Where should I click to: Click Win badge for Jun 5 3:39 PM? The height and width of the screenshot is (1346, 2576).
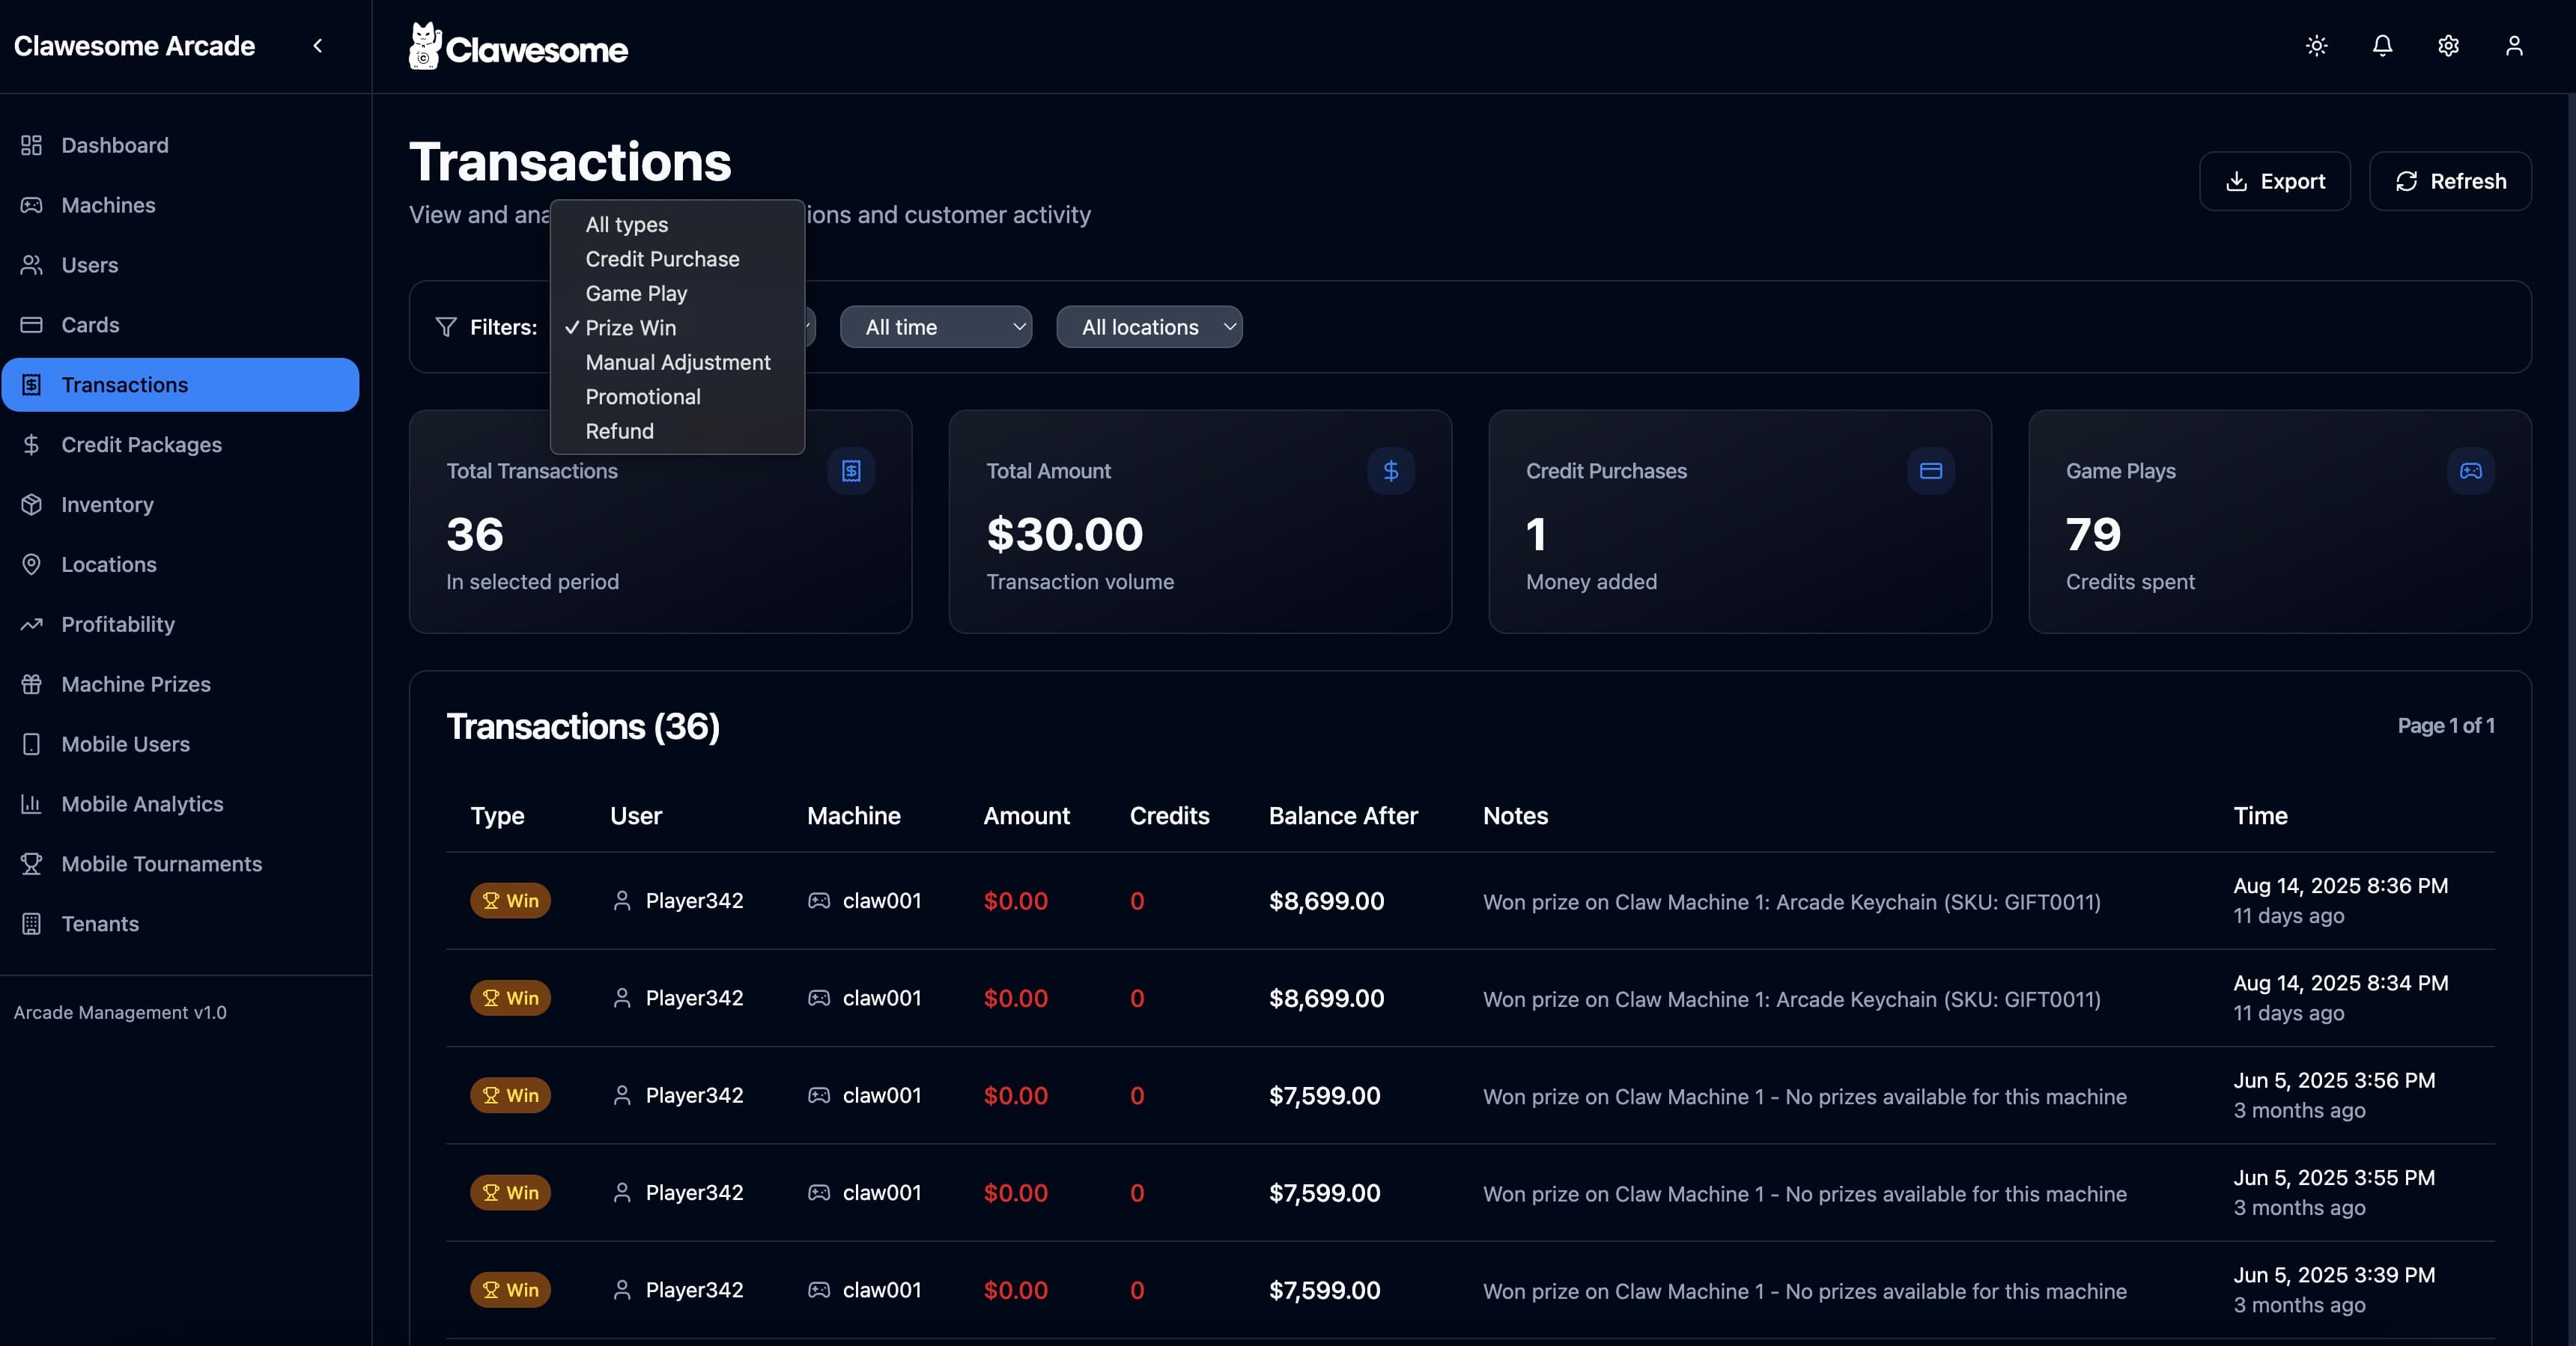pos(510,1290)
